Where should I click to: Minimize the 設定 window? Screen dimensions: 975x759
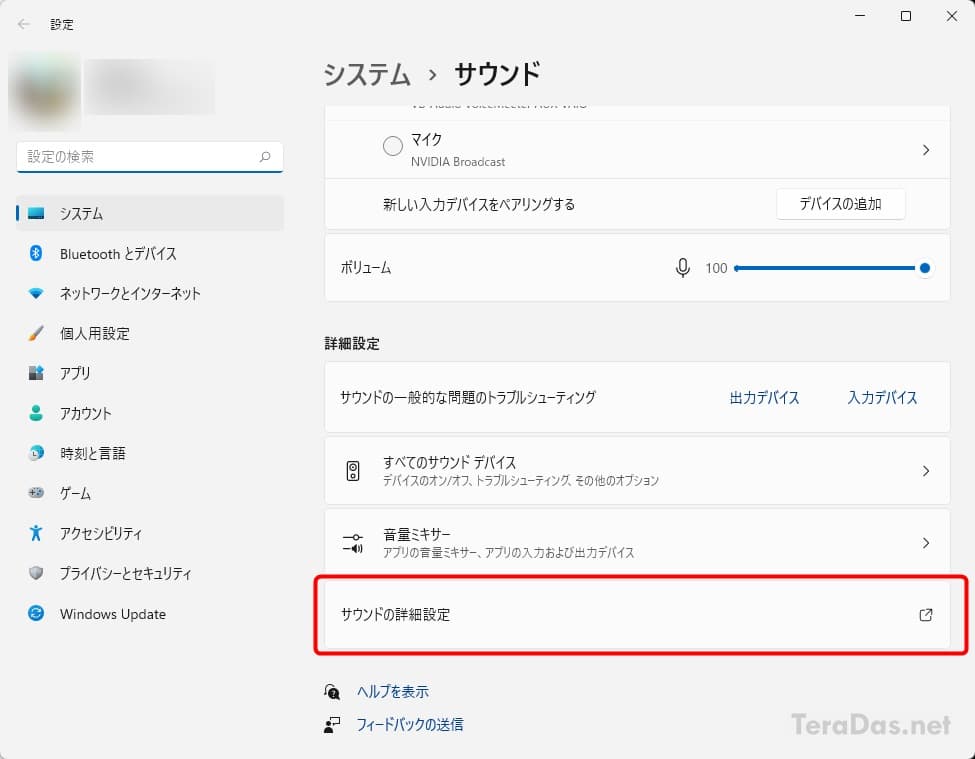tap(860, 16)
